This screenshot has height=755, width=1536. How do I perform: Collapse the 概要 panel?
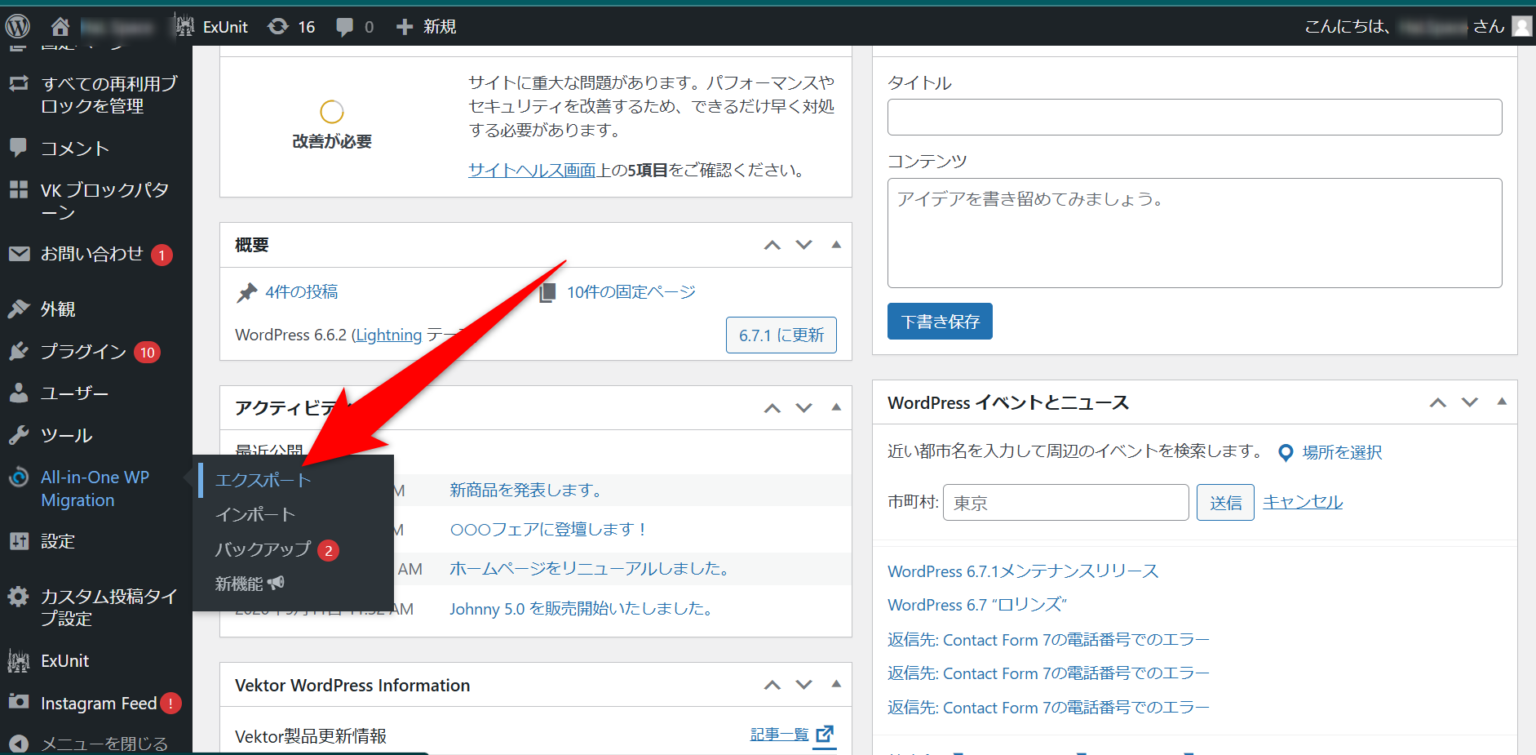coord(836,244)
